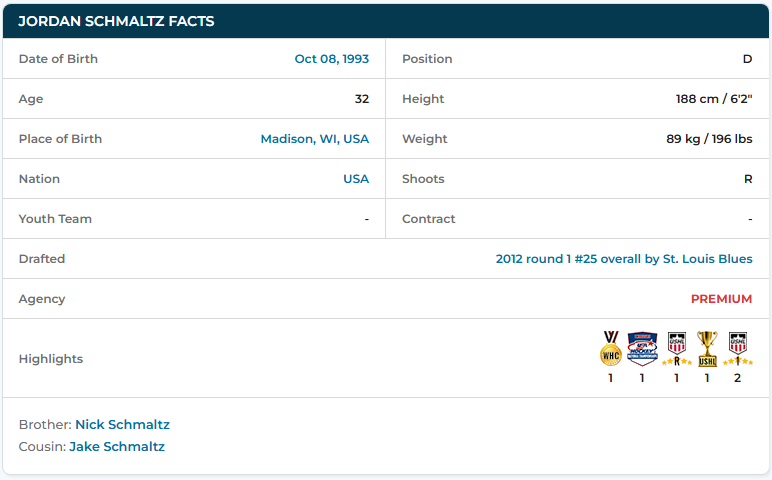
Task: Click the Jordan Schmaltz Facts header
Action: [116, 21]
